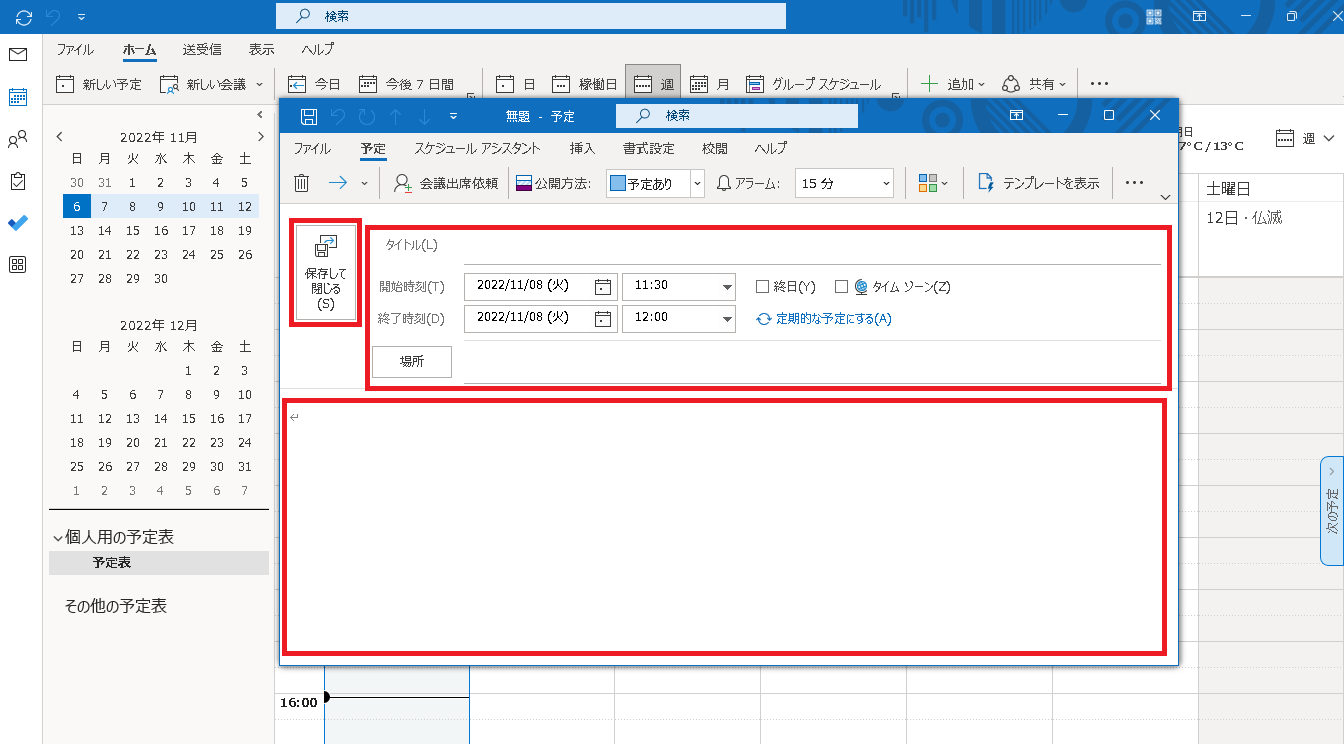This screenshot has height=744, width=1344.
Task: Open the reminder 15 分 dropdown
Action: click(x=886, y=183)
